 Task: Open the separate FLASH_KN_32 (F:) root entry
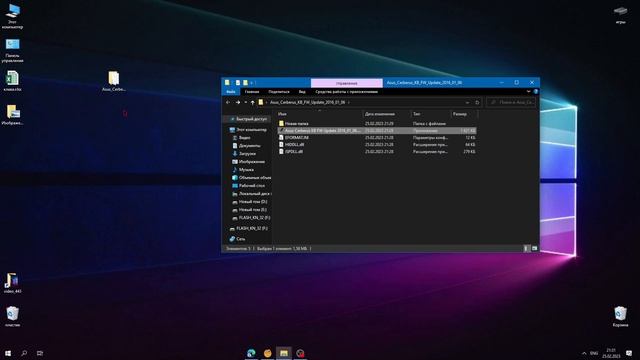coord(249,229)
